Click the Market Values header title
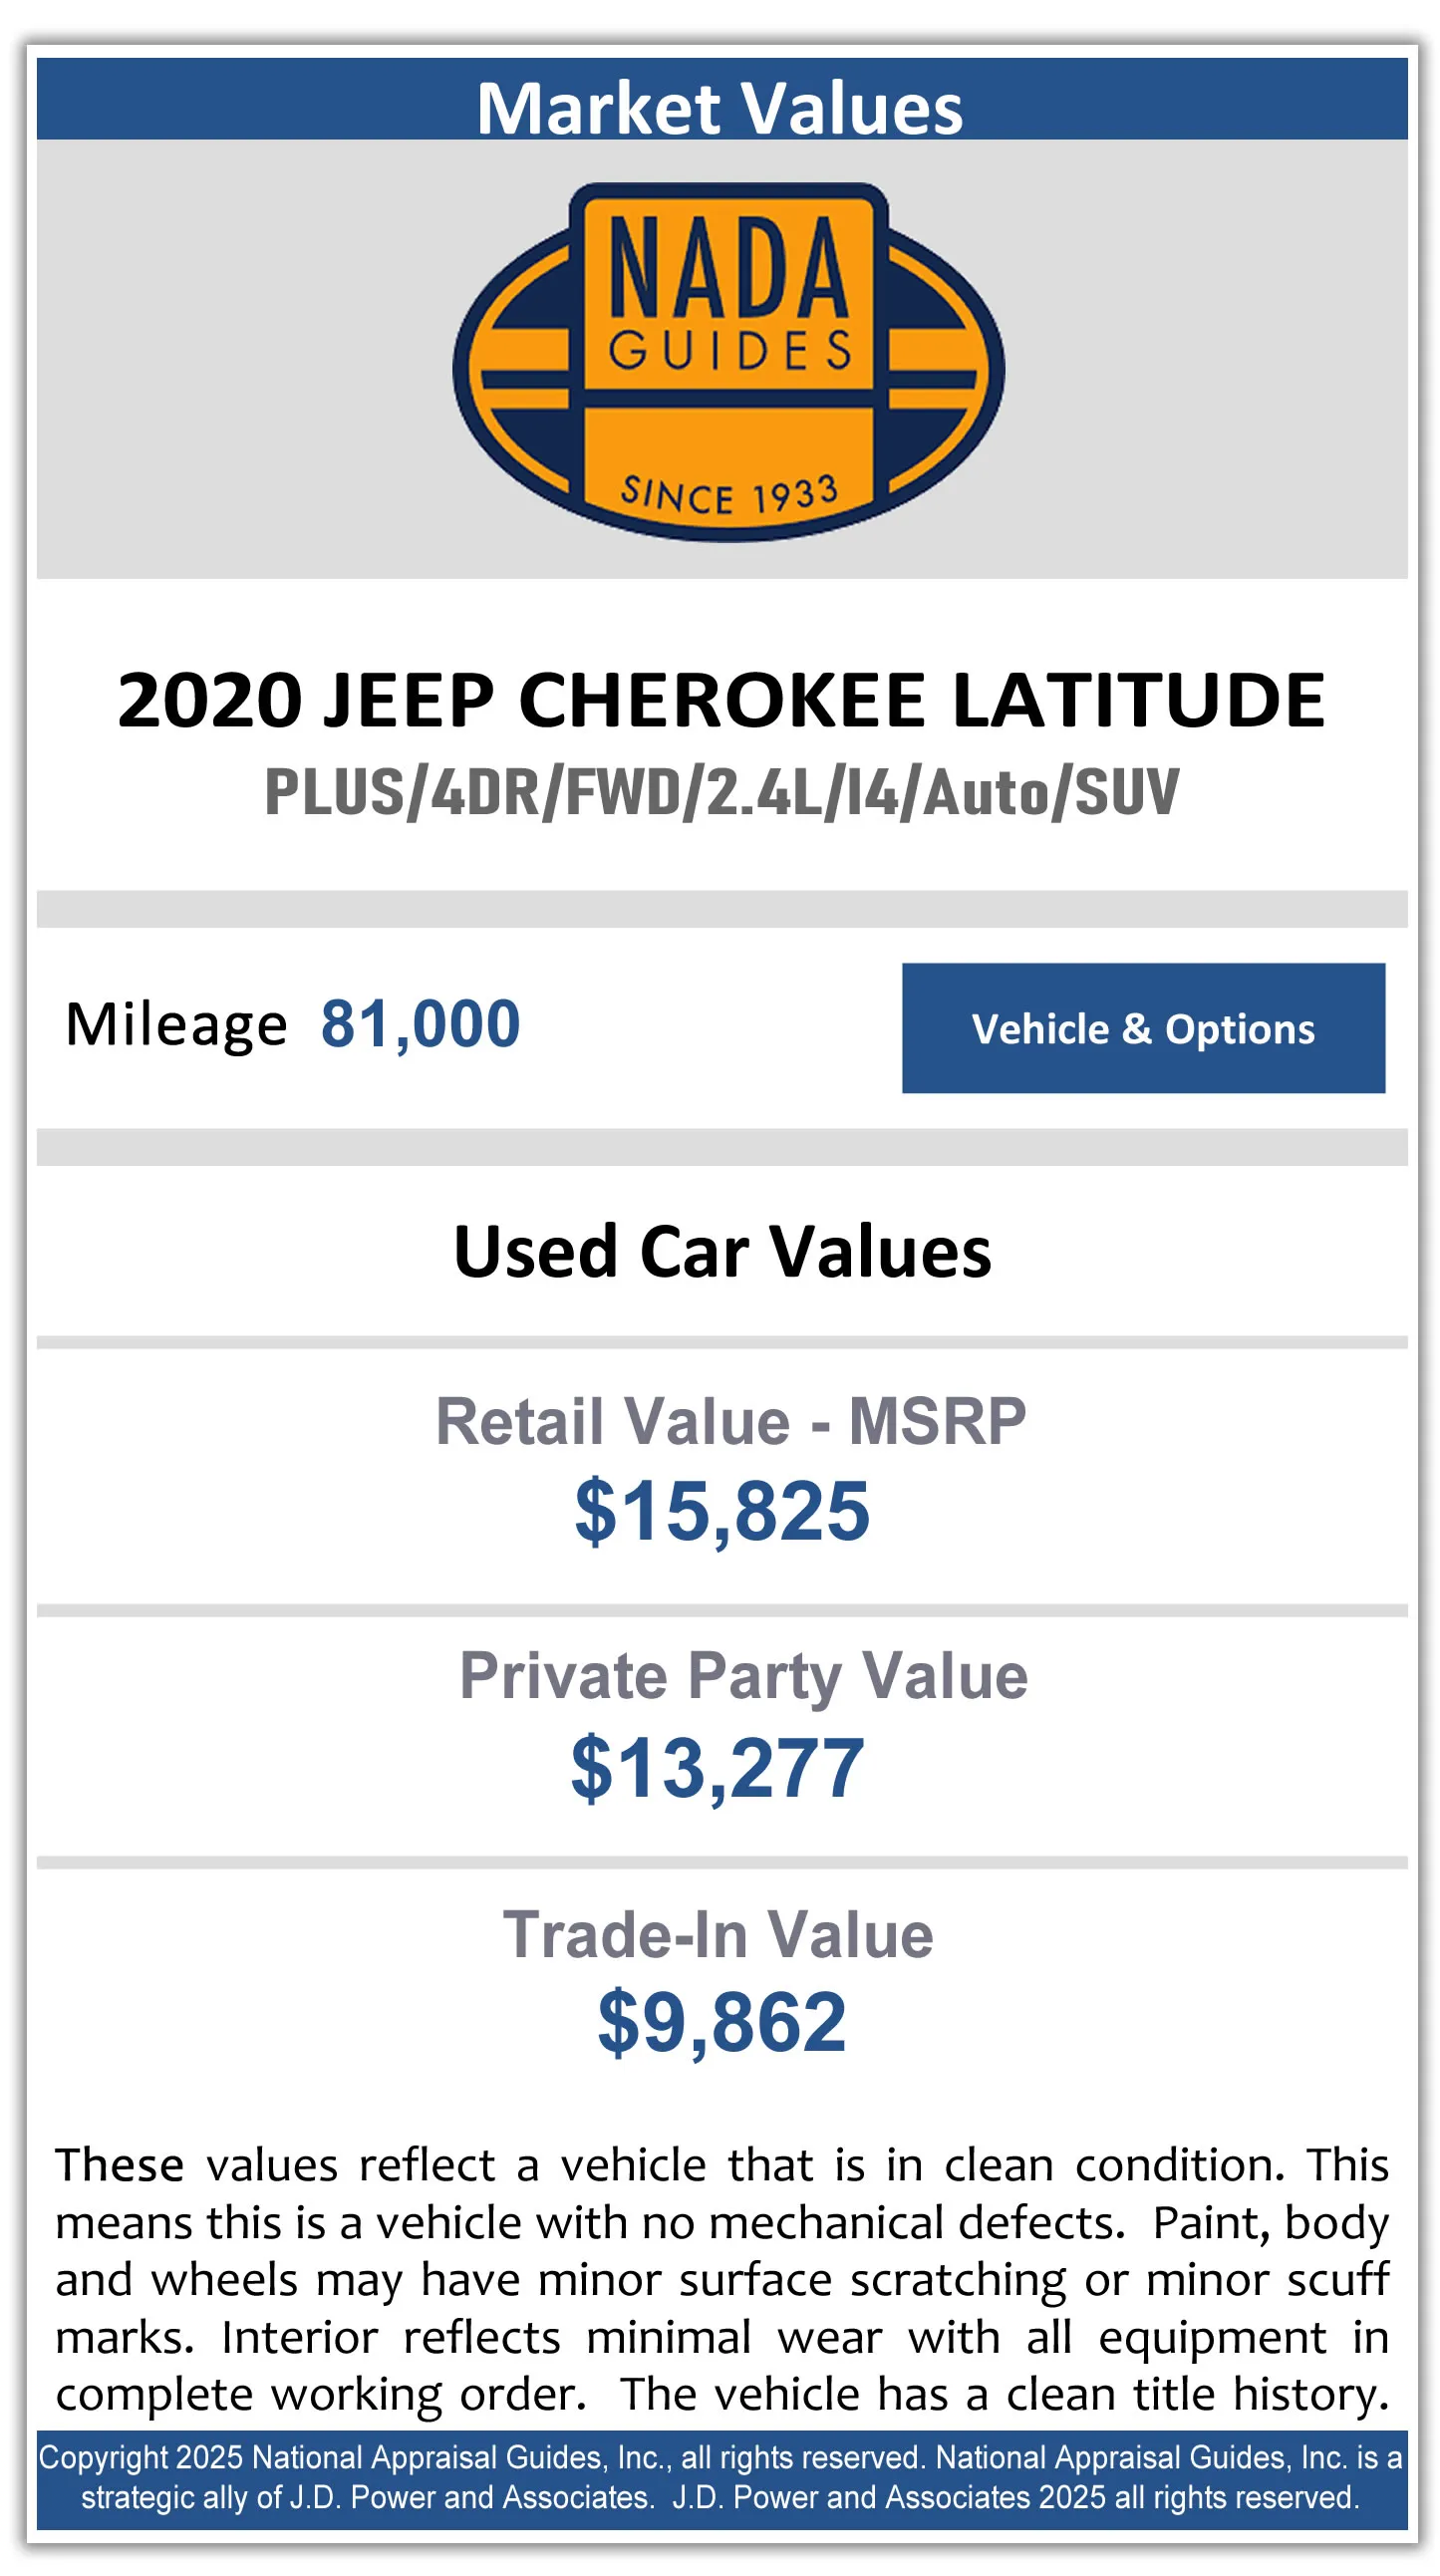The height and width of the screenshot is (2576, 1440). click(x=720, y=106)
